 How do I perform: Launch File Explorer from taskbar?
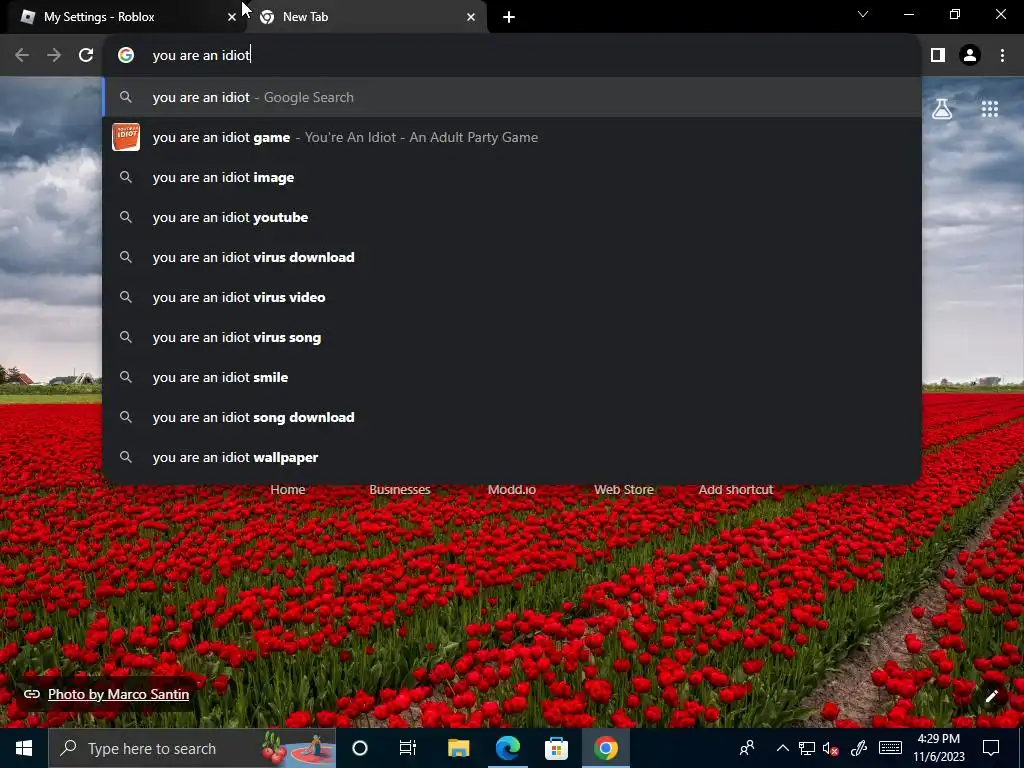pyautogui.click(x=458, y=748)
